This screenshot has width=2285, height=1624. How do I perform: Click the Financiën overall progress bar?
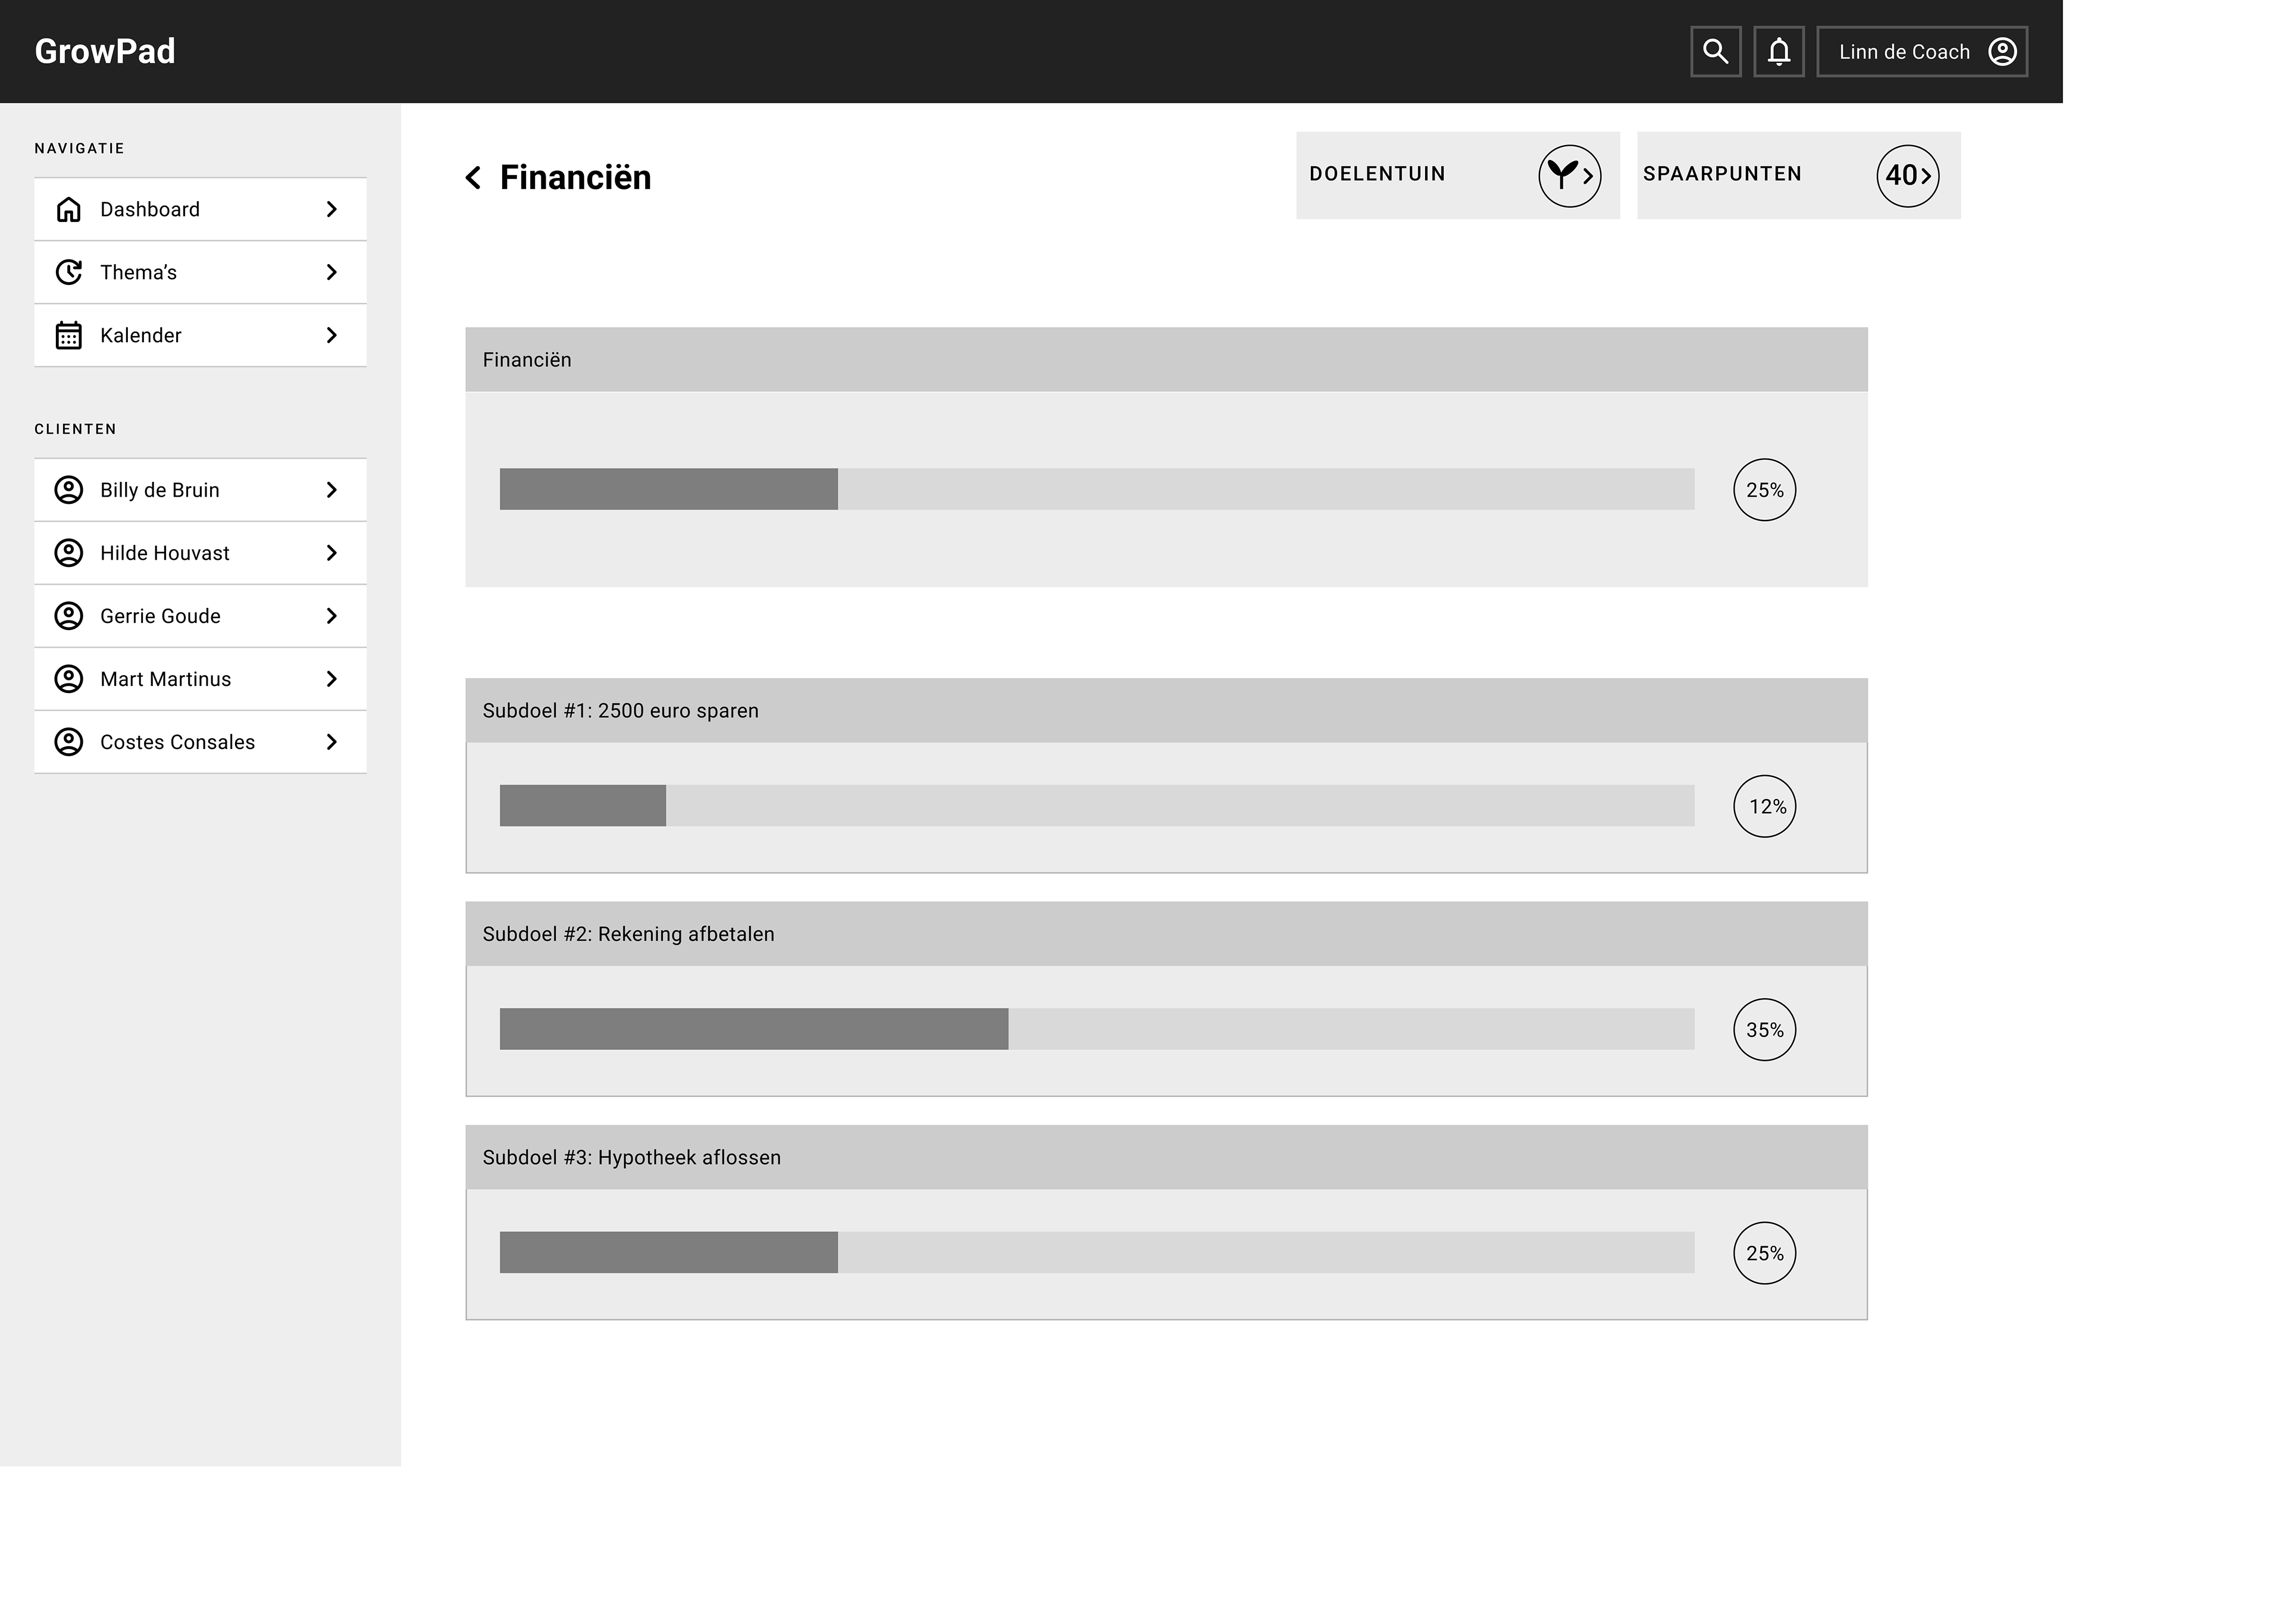pos(1097,489)
